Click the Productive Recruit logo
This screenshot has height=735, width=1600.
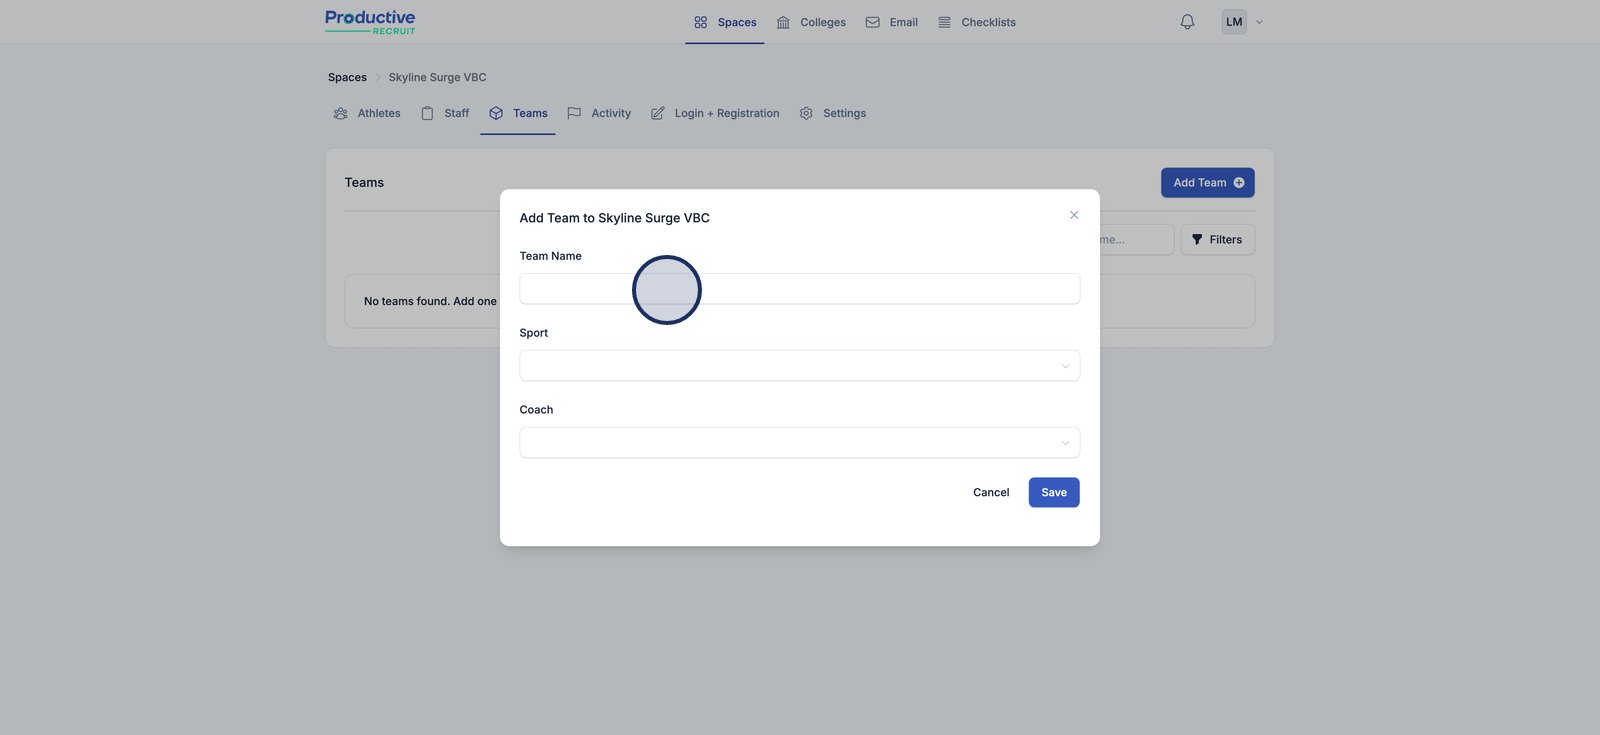click(x=370, y=22)
